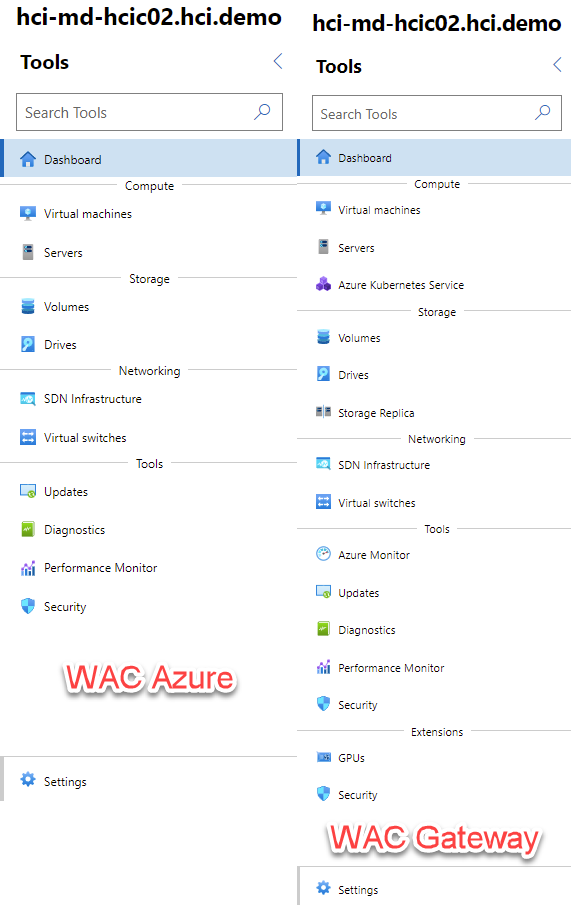Image resolution: width=571 pixels, height=905 pixels.
Task: Click Diagnostics icon in WAC Azure panel
Action: (28, 529)
